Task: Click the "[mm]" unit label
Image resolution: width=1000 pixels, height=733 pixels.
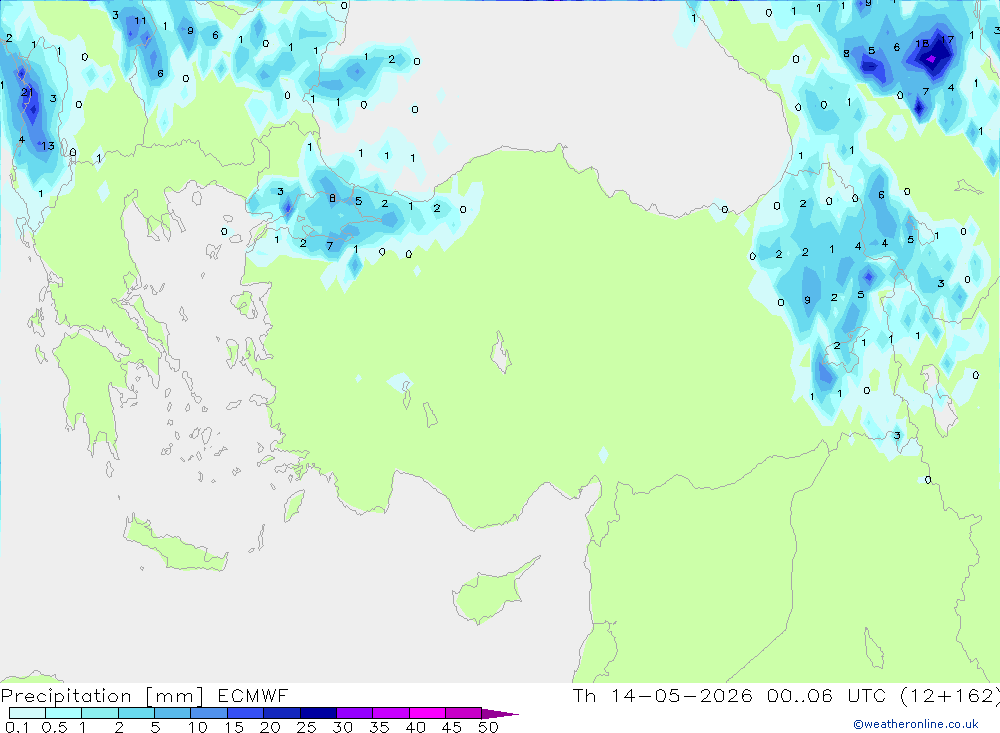Action: click(175, 696)
